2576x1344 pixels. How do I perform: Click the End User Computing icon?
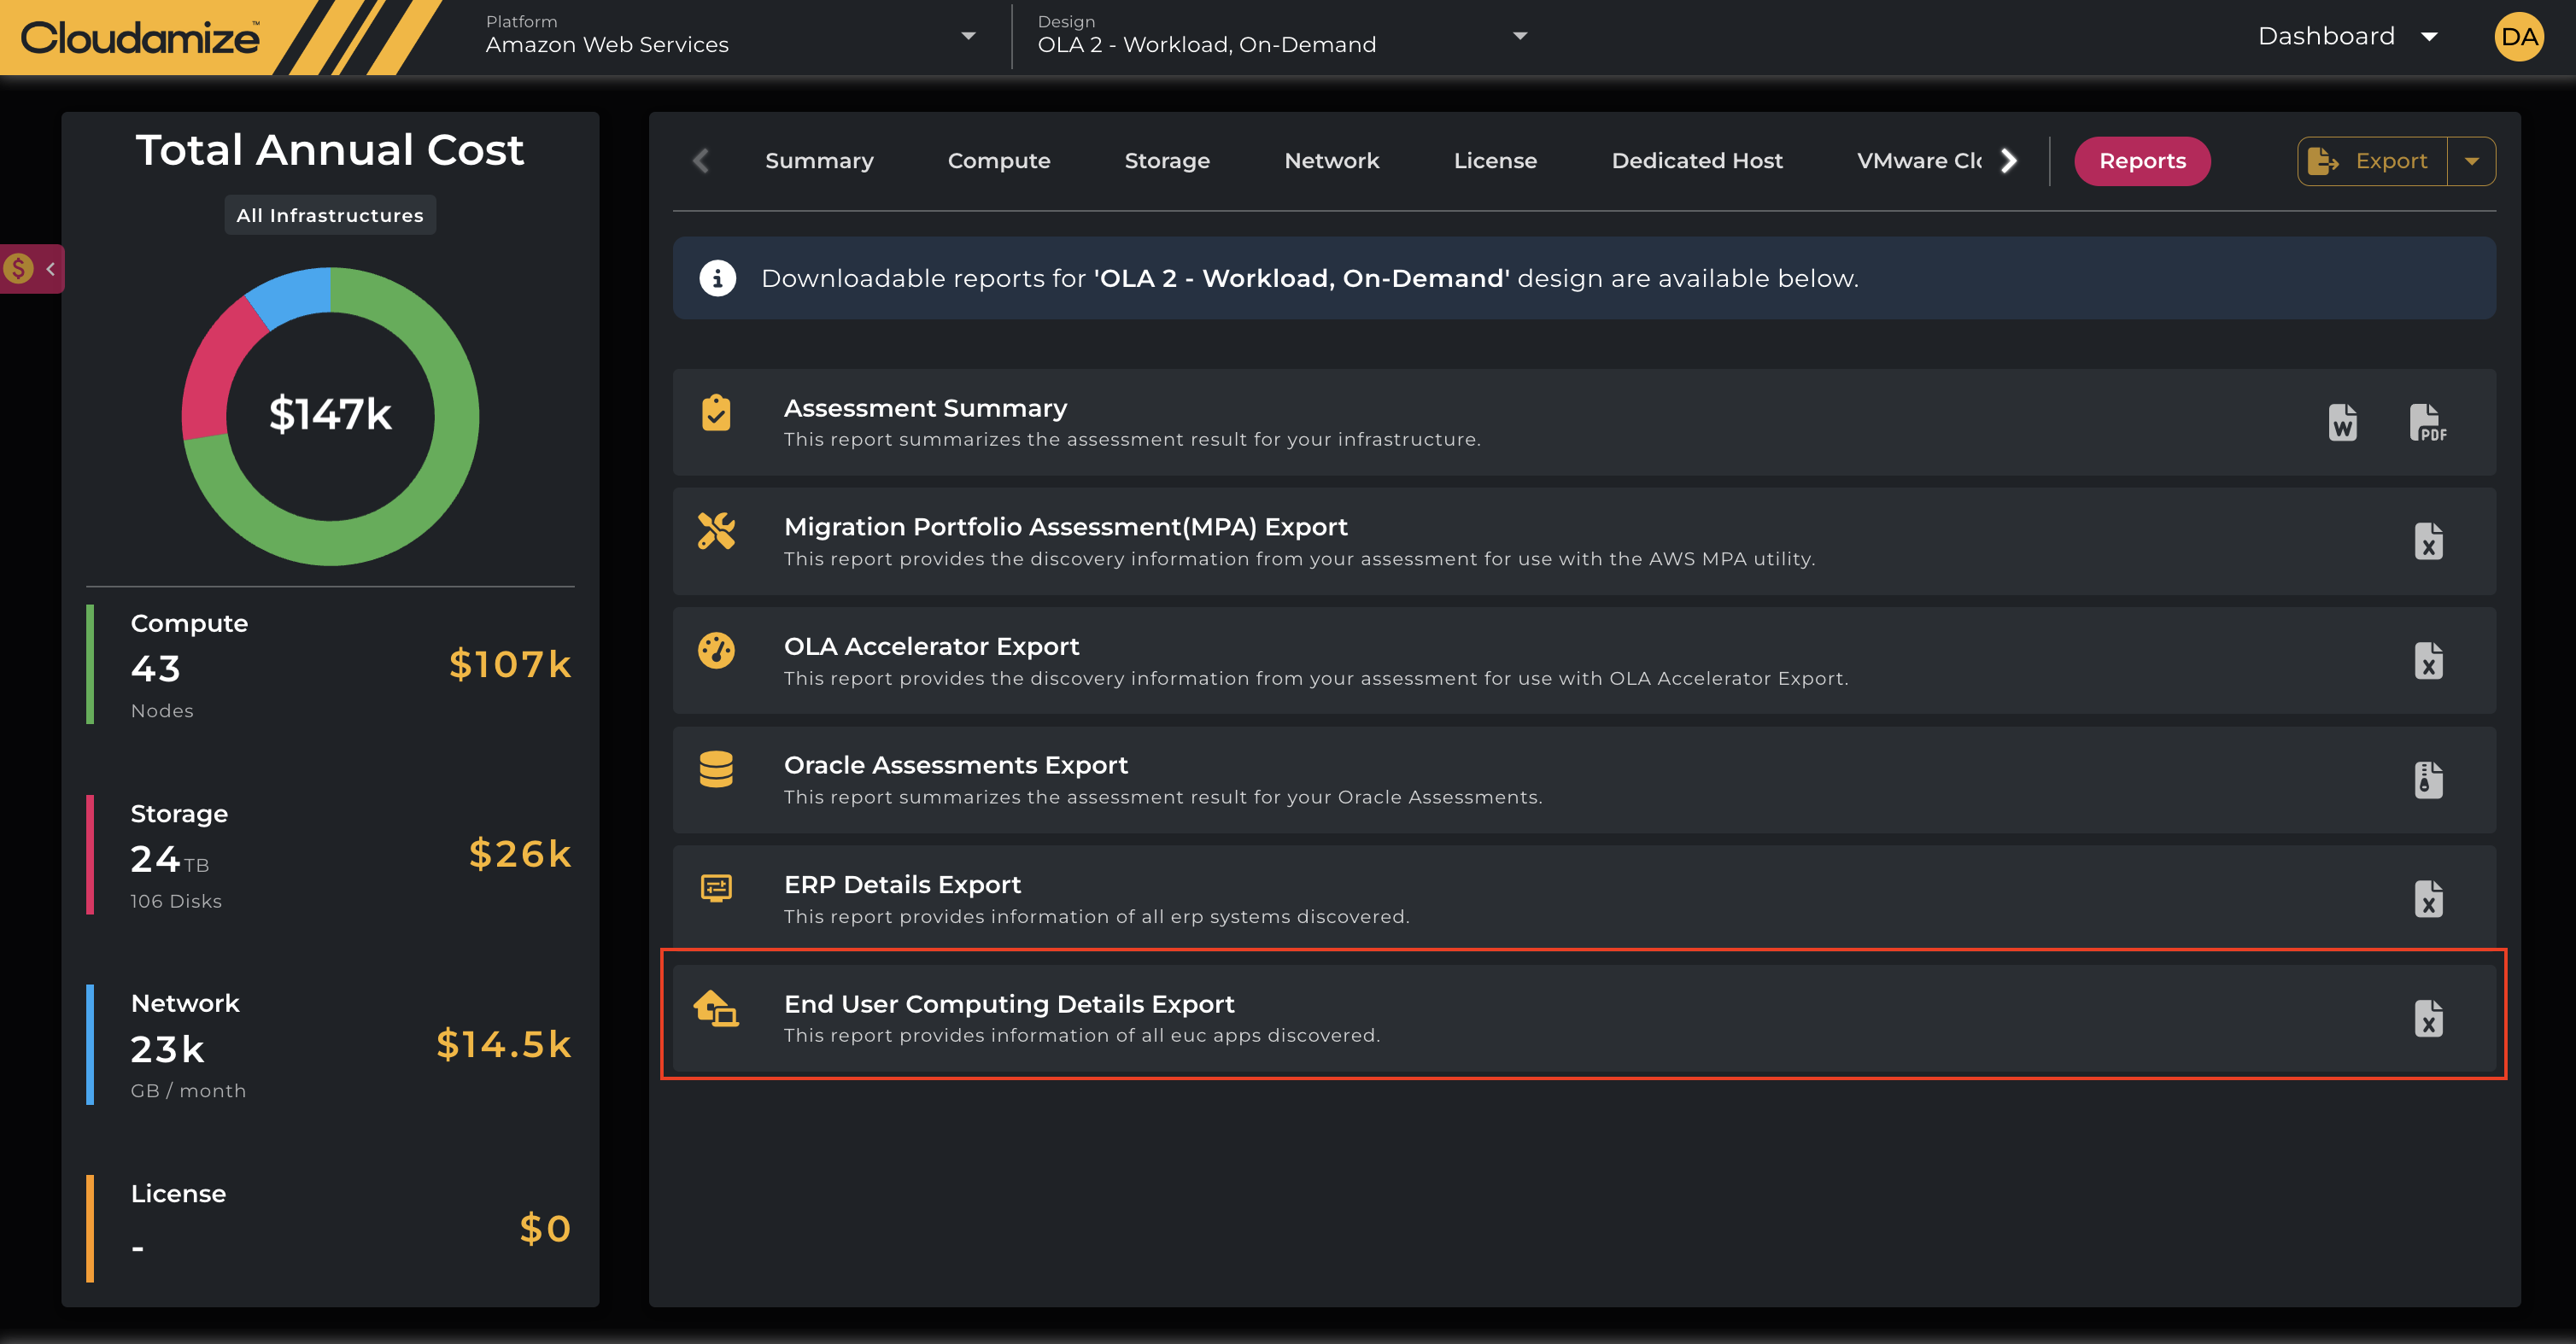[x=716, y=1008]
